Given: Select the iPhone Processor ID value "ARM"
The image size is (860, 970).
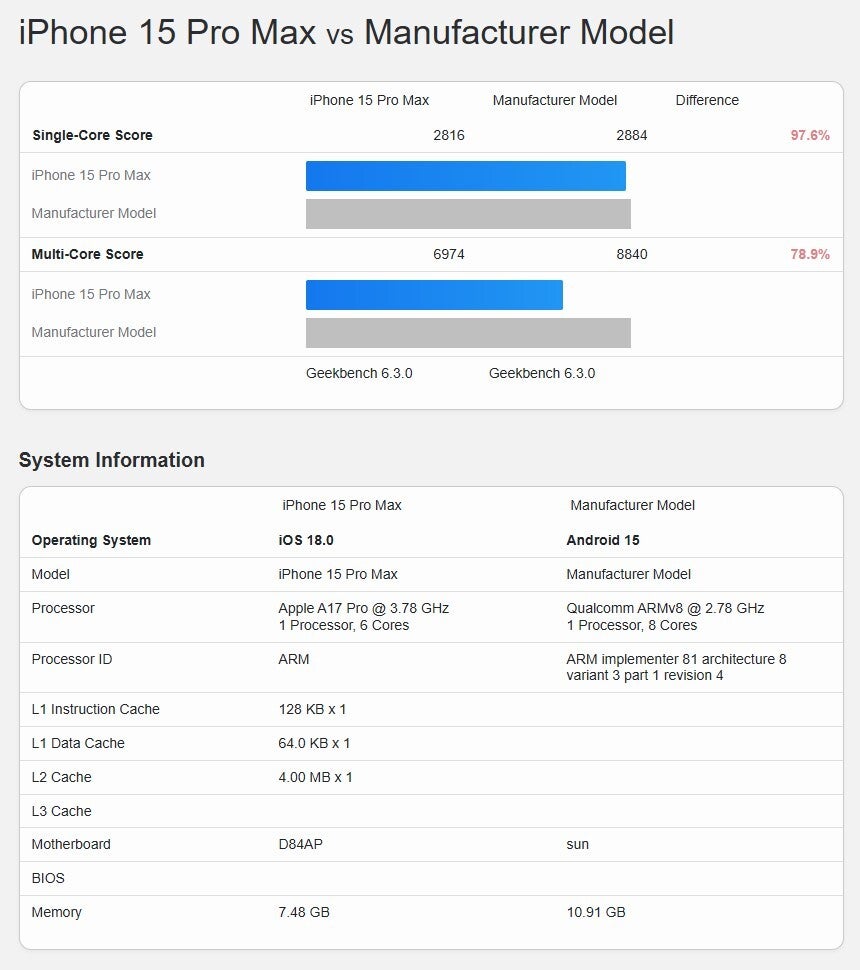Looking at the screenshot, I should coord(294,659).
